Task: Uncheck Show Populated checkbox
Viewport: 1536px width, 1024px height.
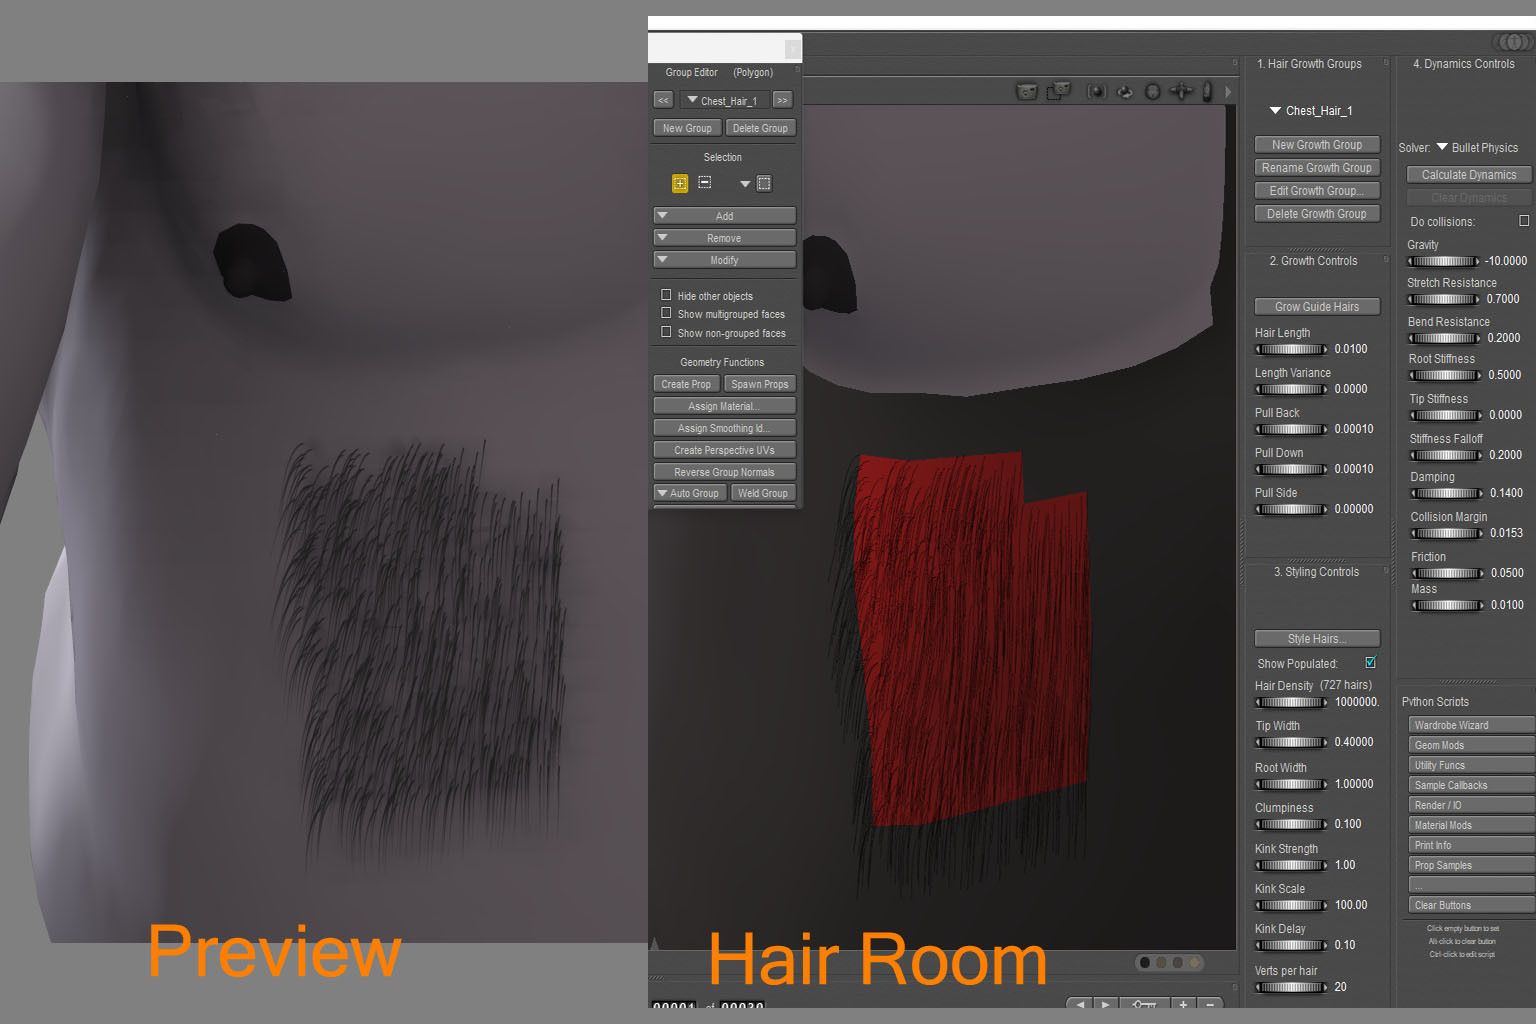Action: point(1370,662)
